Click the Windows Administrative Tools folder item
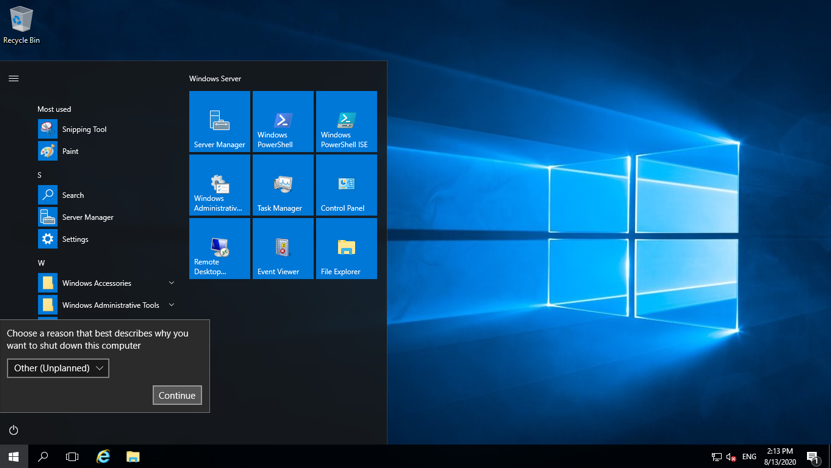831x468 pixels. (x=106, y=305)
